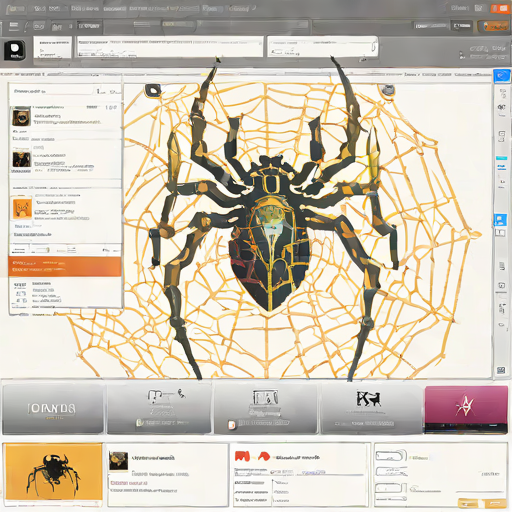Click the small spider avatar in bottom card
This screenshot has height=512, width=512.
[x=118, y=461]
